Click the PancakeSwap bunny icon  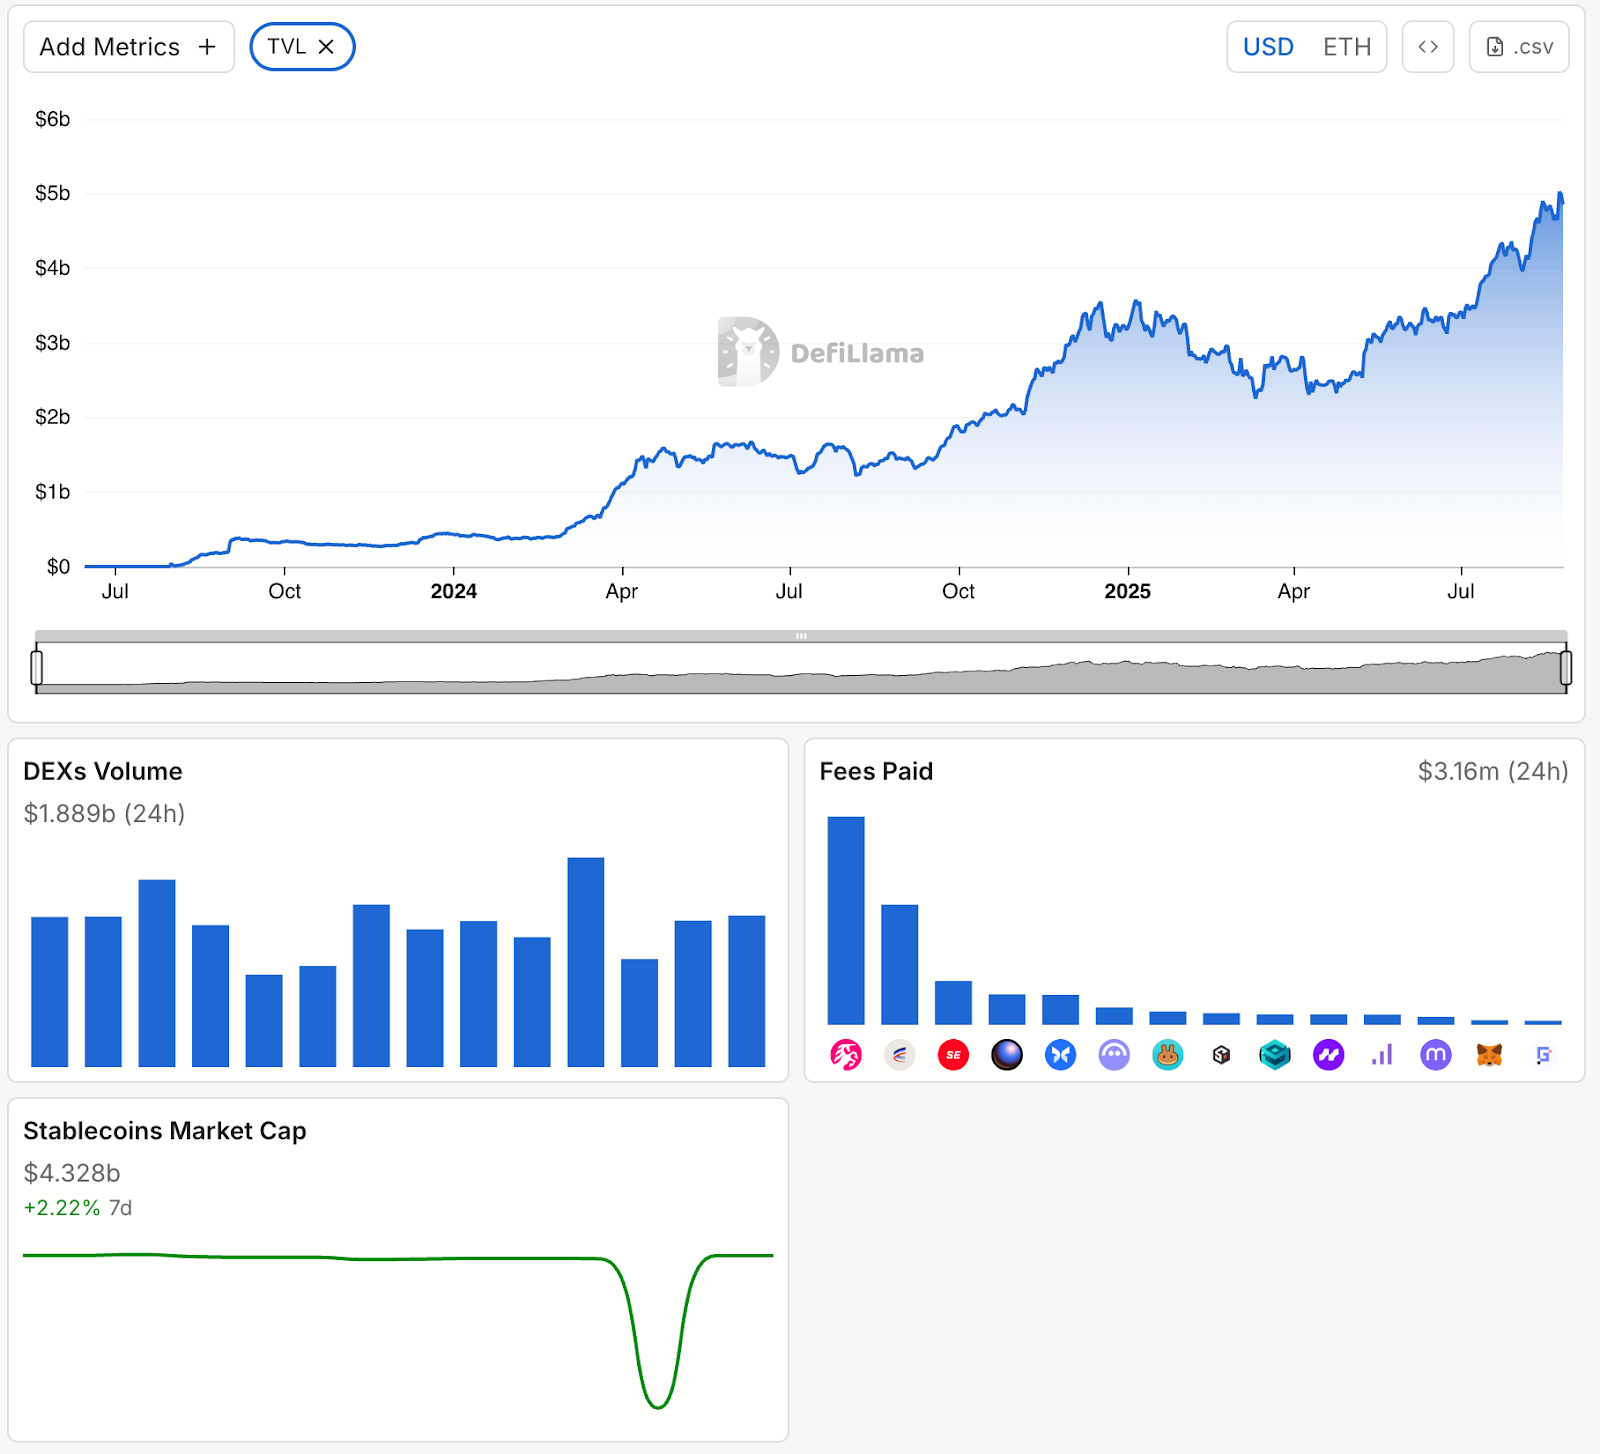pyautogui.click(x=1168, y=1055)
